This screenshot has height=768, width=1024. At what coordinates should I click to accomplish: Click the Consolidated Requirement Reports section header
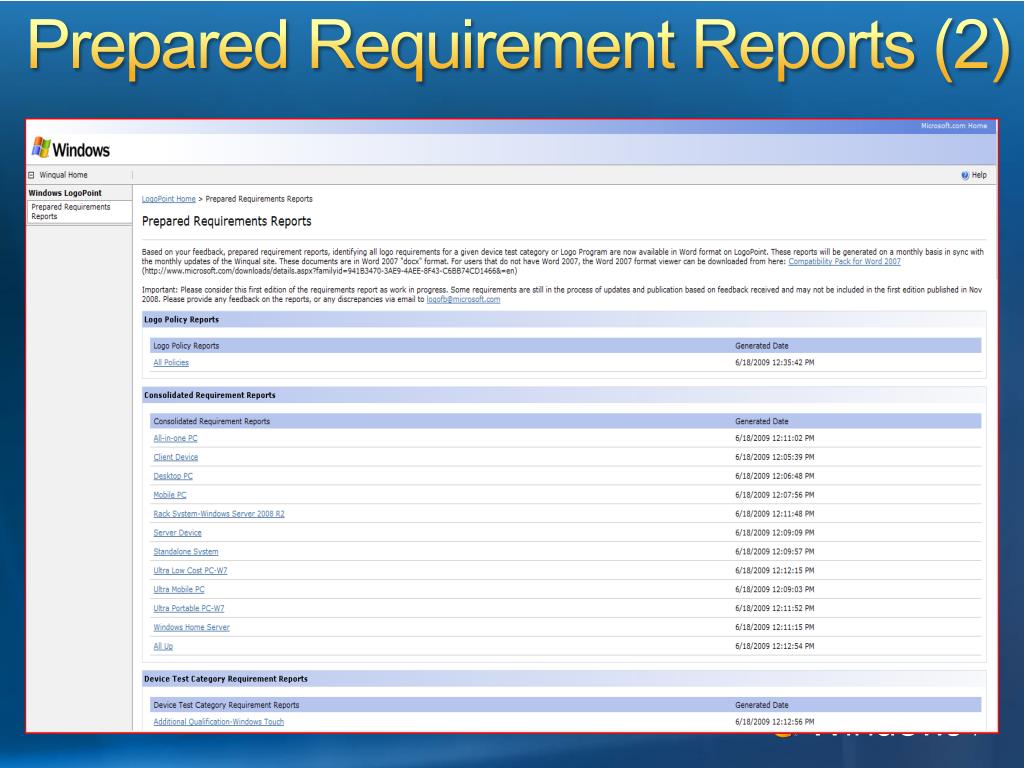point(564,396)
